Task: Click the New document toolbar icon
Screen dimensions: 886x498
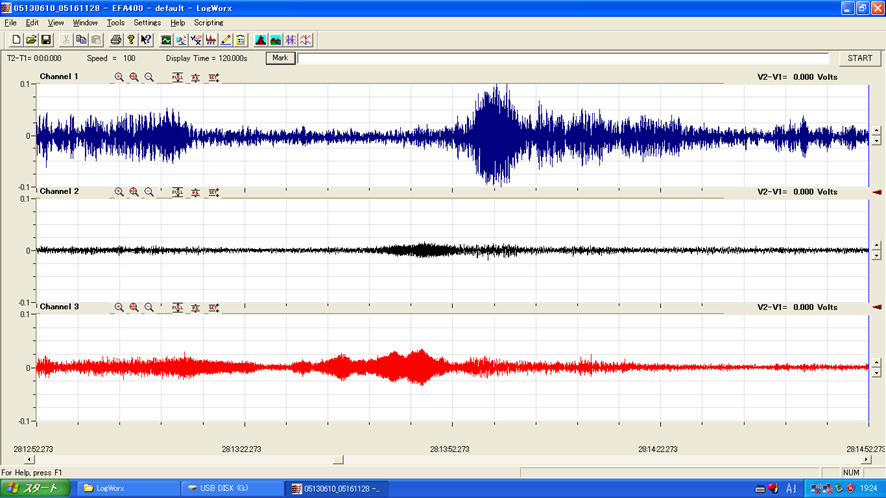Action: 17,40
